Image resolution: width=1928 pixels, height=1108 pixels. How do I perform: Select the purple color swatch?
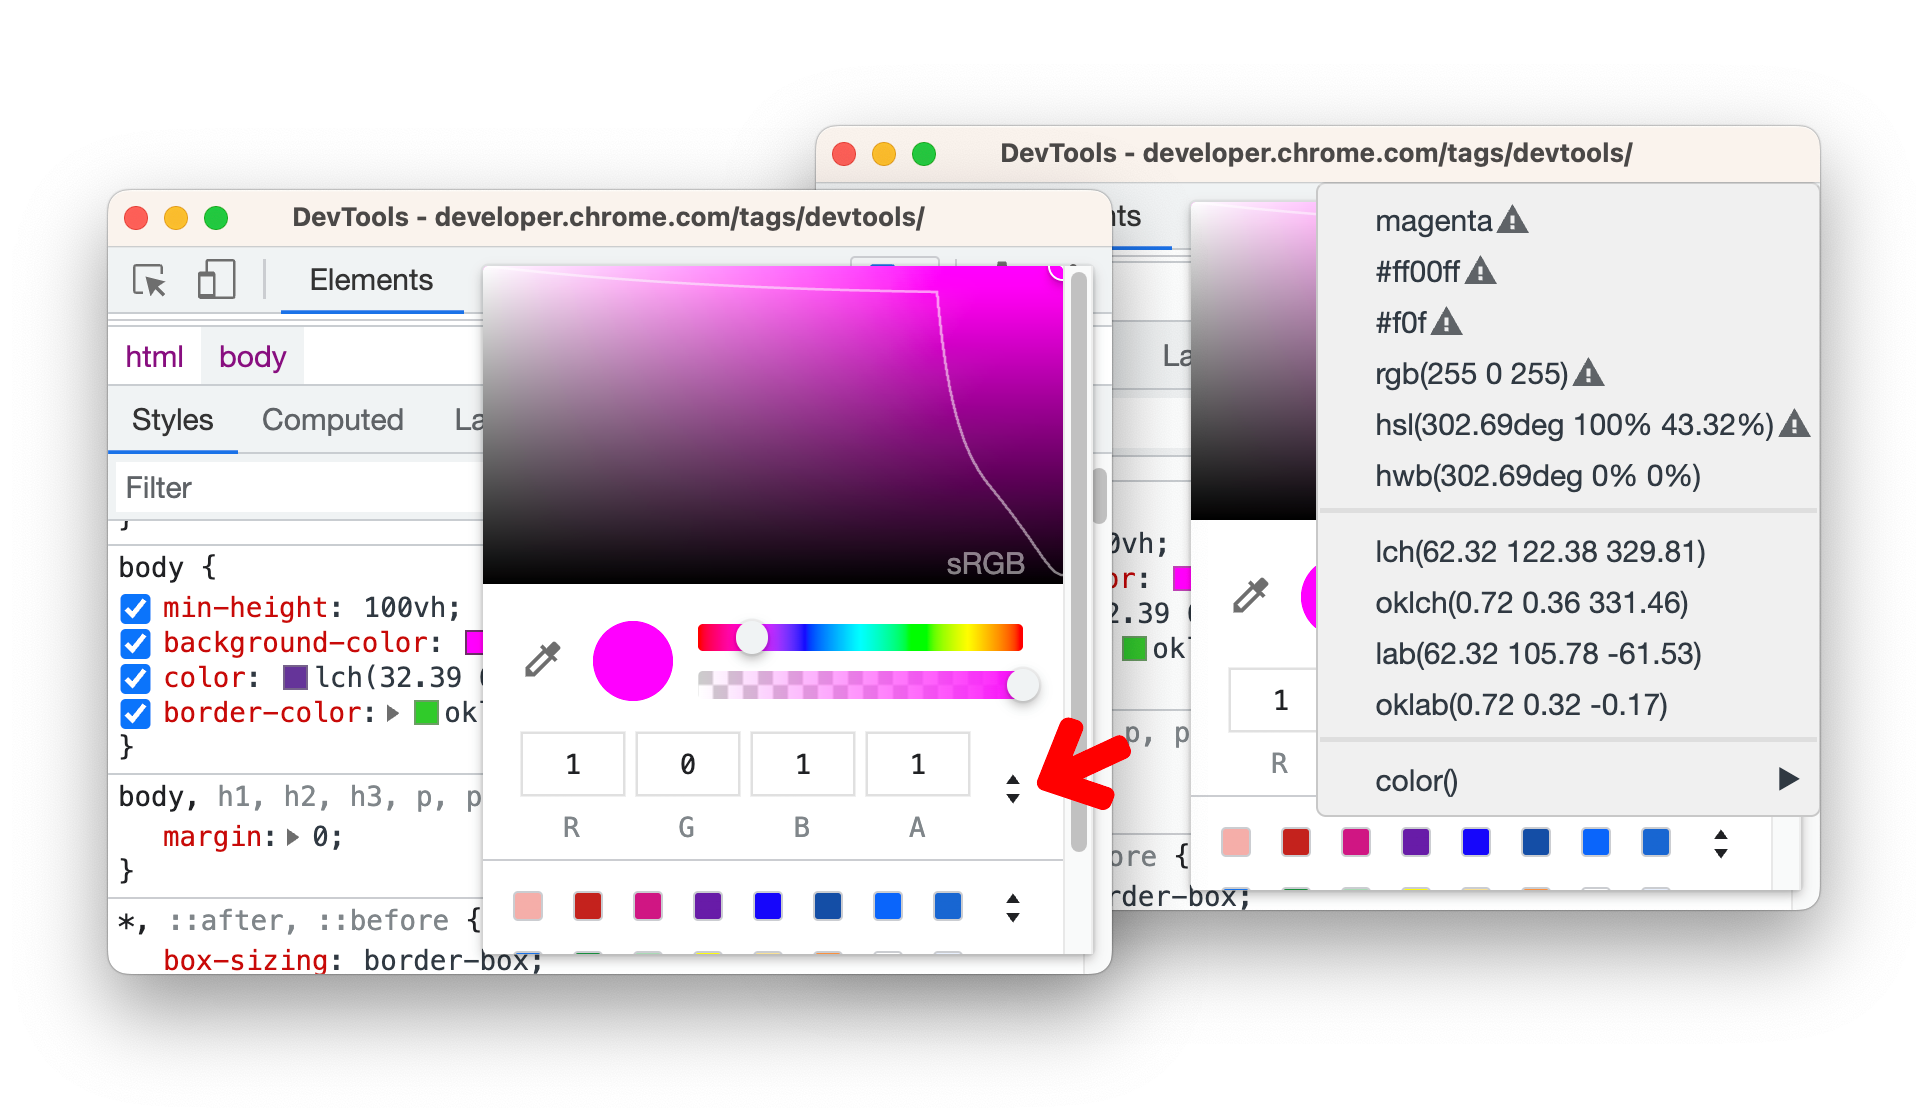pos(703,907)
